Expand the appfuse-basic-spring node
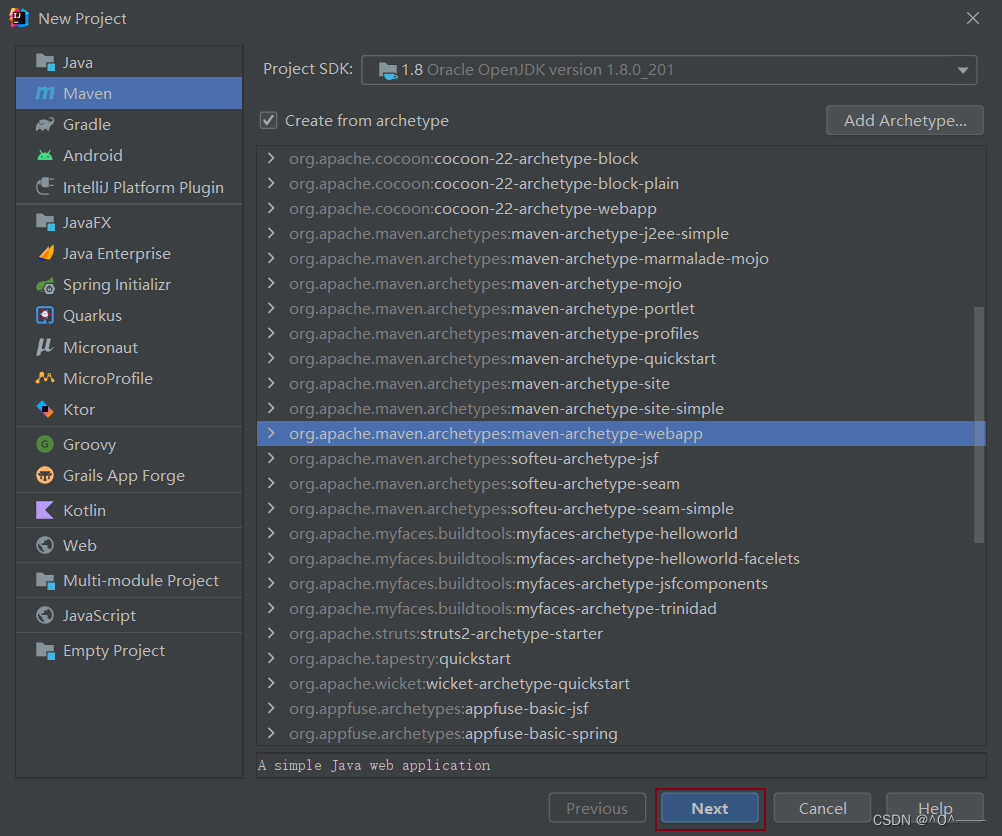This screenshot has width=1002, height=836. 271,732
